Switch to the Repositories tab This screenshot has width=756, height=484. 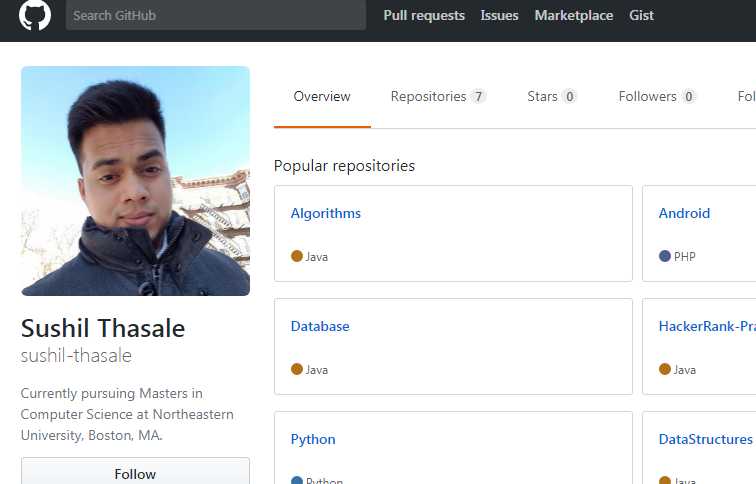438,97
